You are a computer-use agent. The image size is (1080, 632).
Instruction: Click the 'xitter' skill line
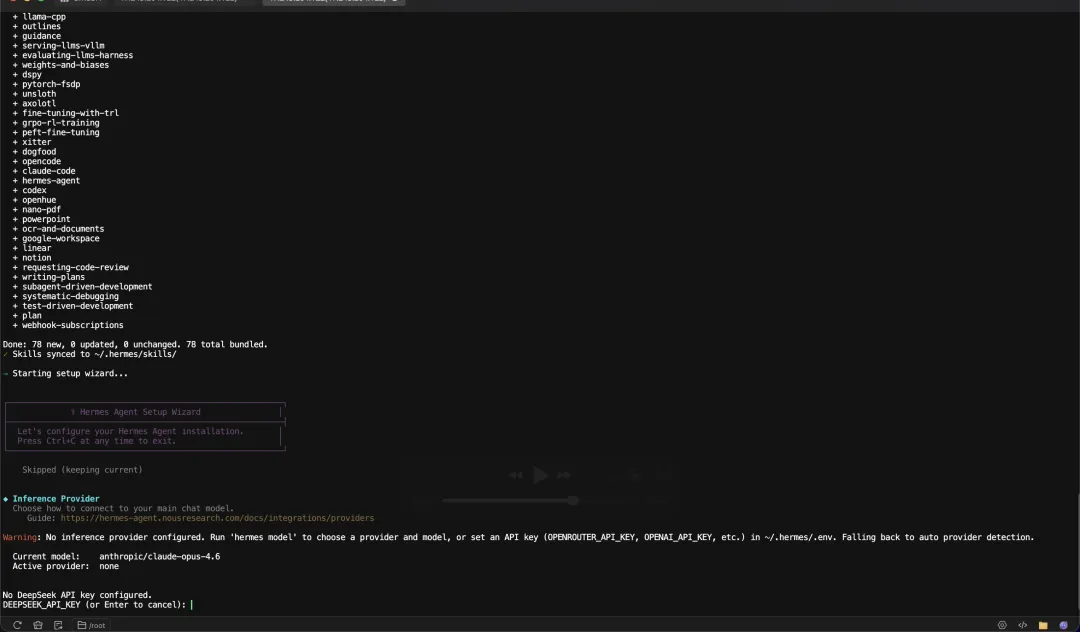[32, 142]
